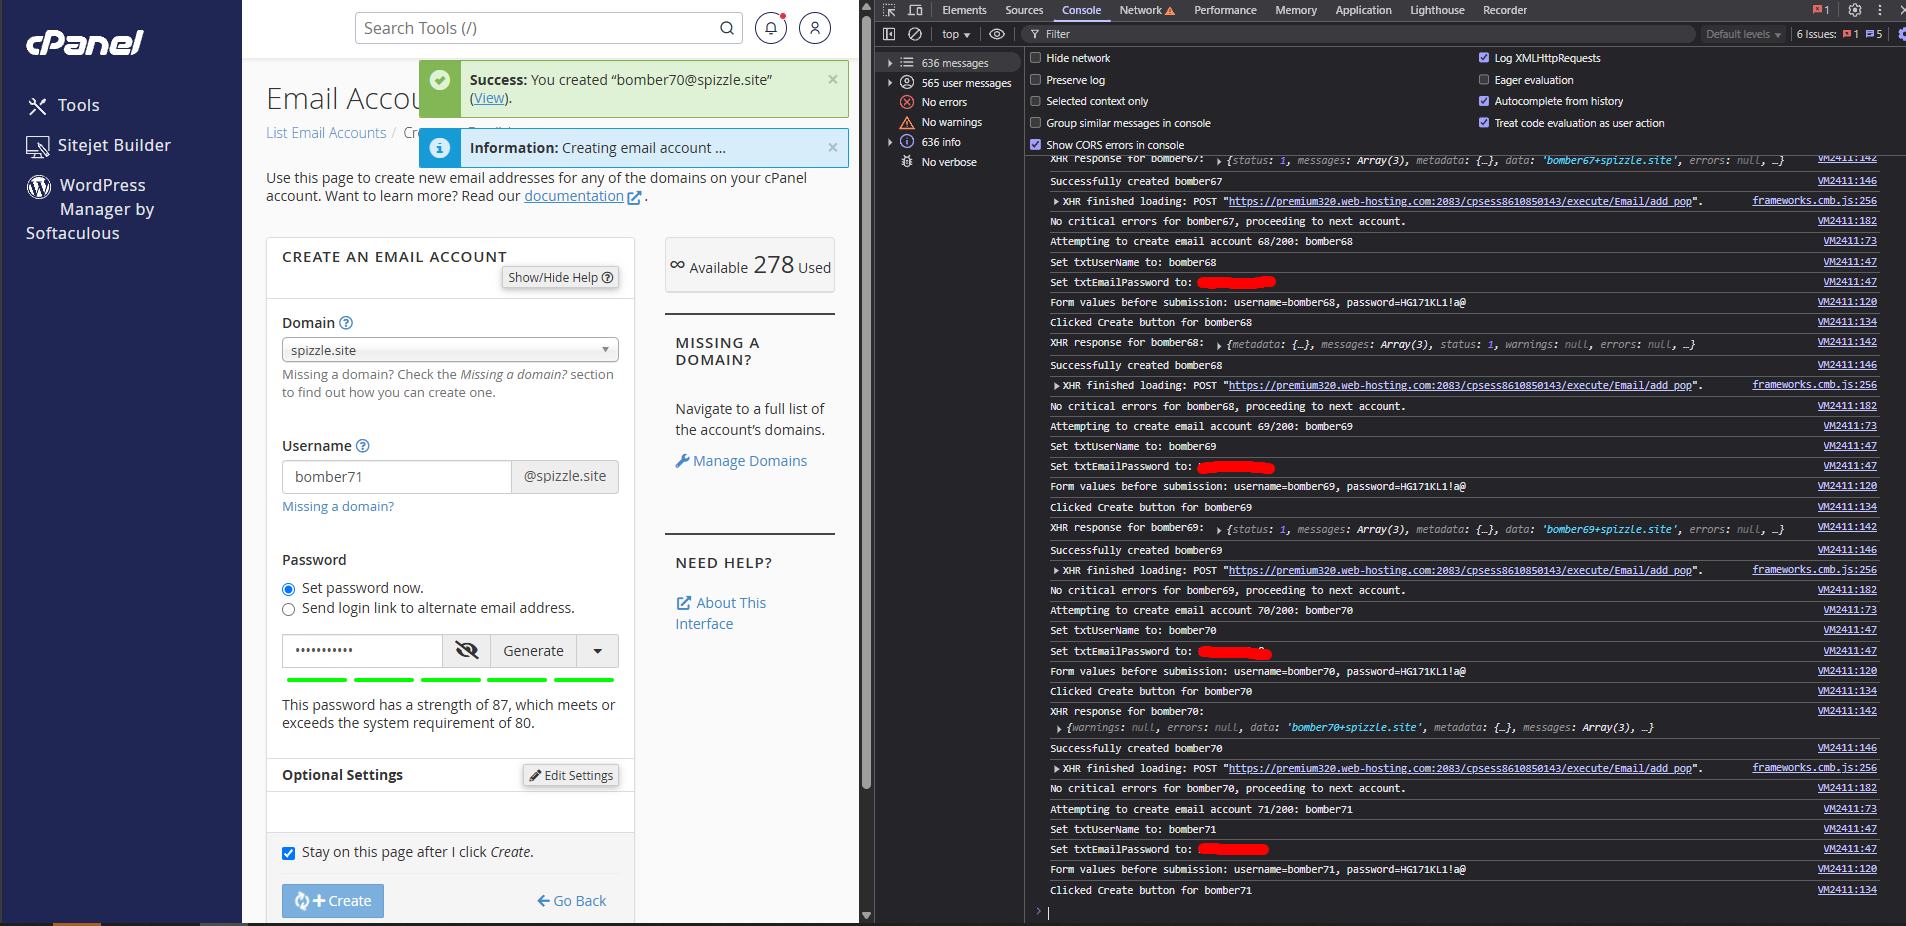Enable Selected context only checkbox
This screenshot has height=926, width=1906.
pos(1036,101)
